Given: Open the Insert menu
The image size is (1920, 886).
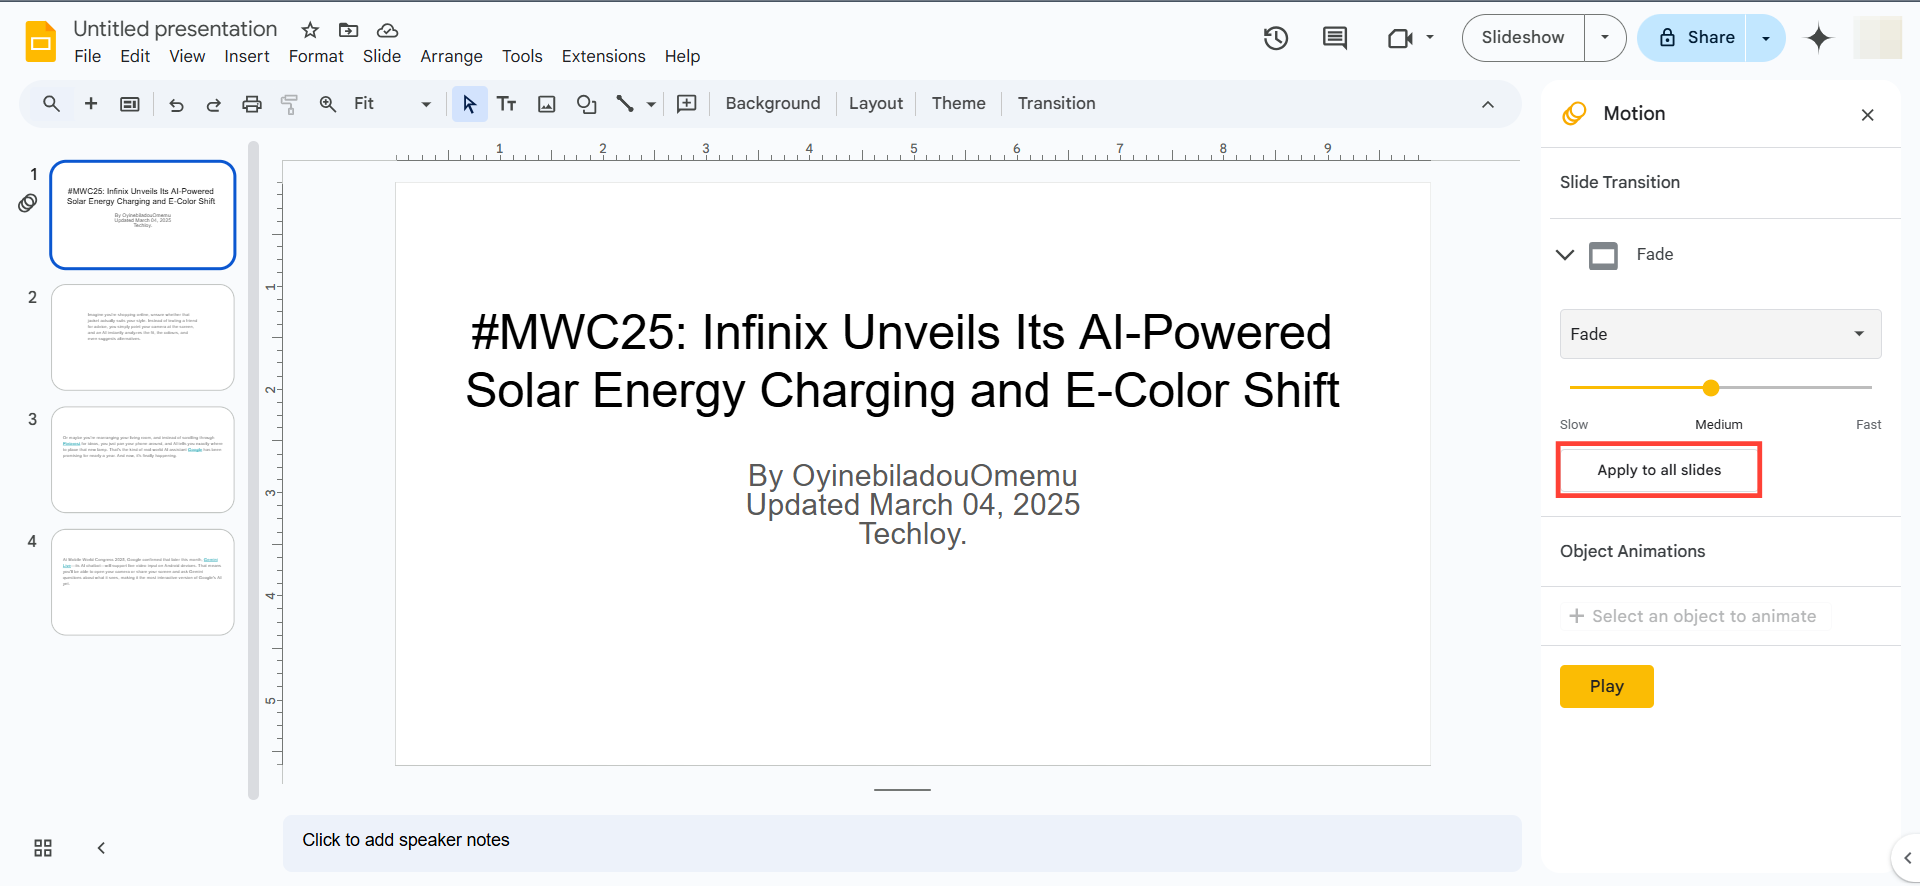Looking at the screenshot, I should pos(247,56).
